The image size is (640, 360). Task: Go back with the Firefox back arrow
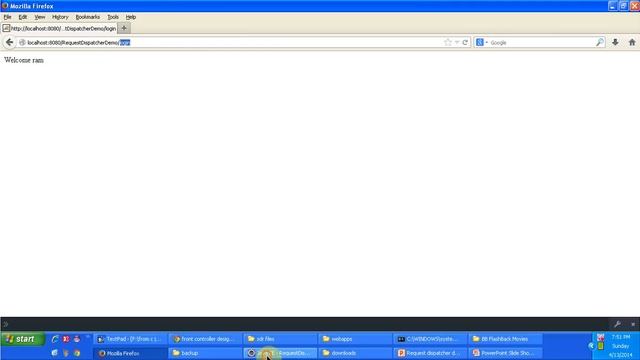9,42
